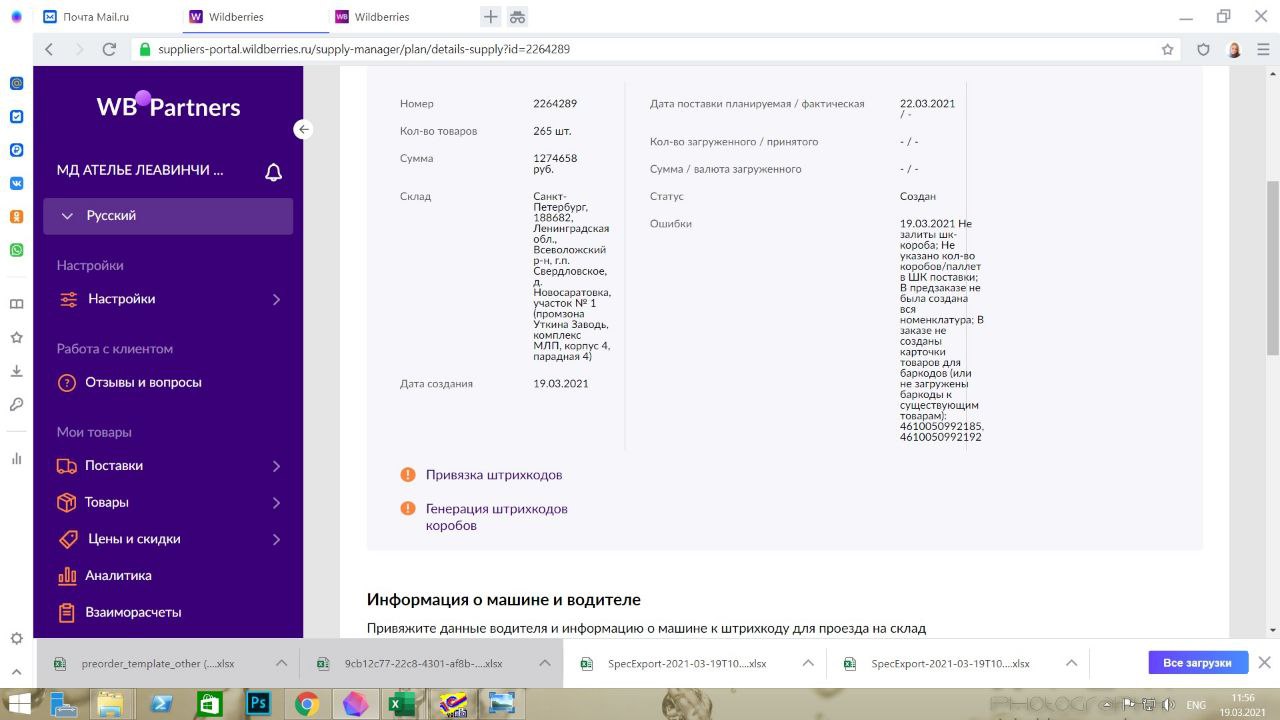This screenshot has height=720, width=1280.
Task: Open bookmarks star icon in sidebar
Action: 16,338
